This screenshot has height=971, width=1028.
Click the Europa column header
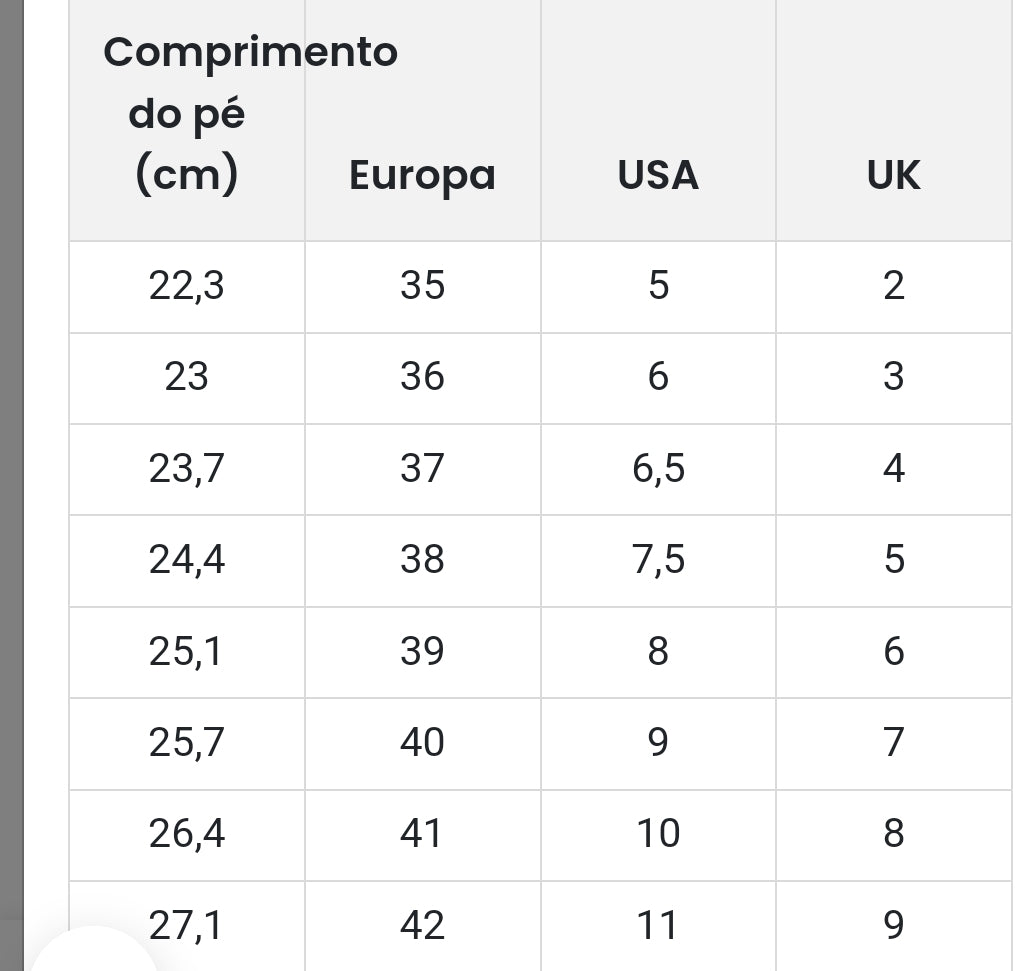422,175
